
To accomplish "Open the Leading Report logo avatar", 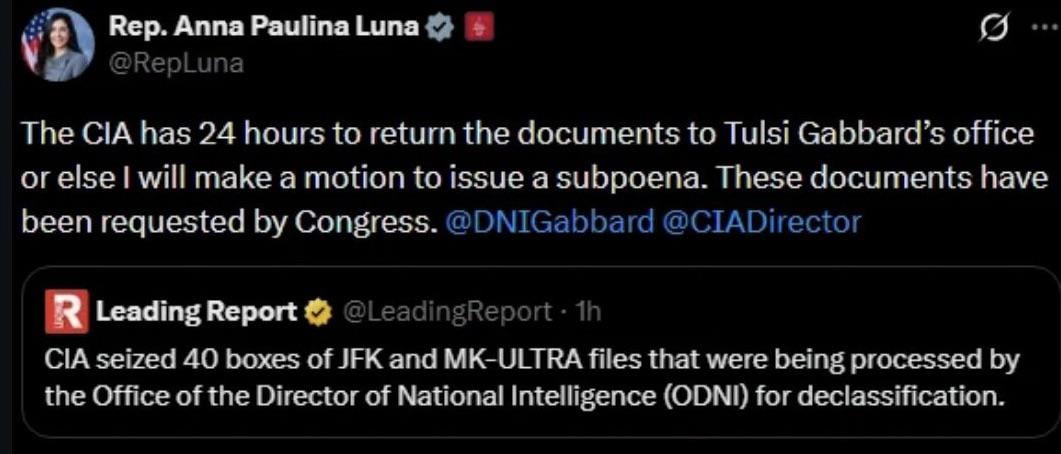I will (x=66, y=311).
